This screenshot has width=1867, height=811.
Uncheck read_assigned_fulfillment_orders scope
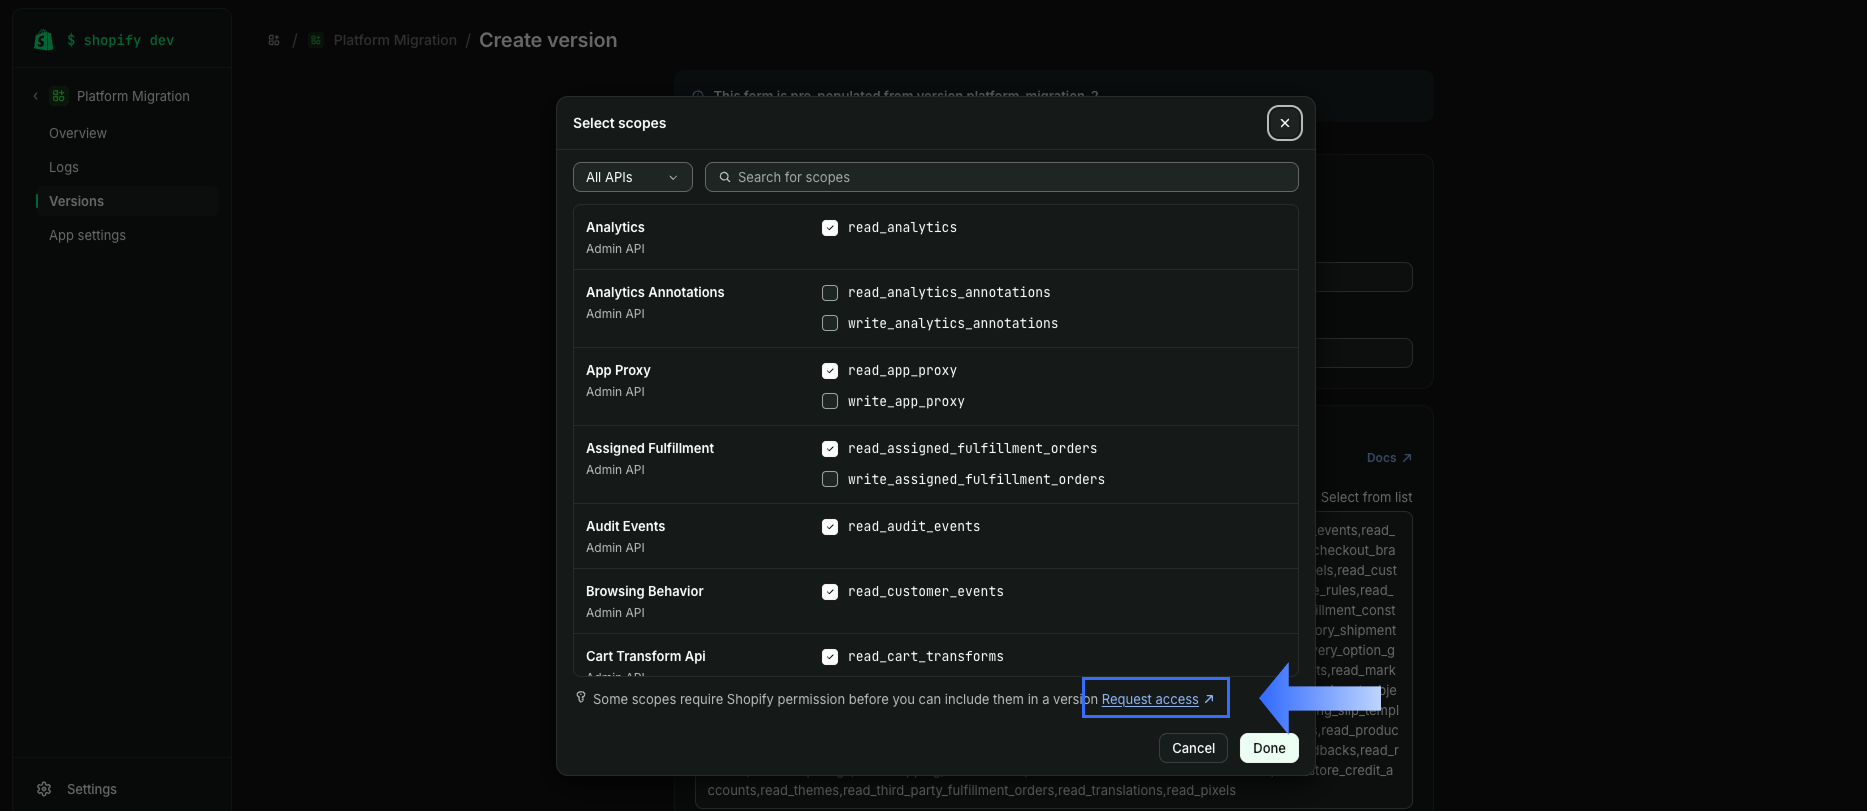tap(830, 449)
